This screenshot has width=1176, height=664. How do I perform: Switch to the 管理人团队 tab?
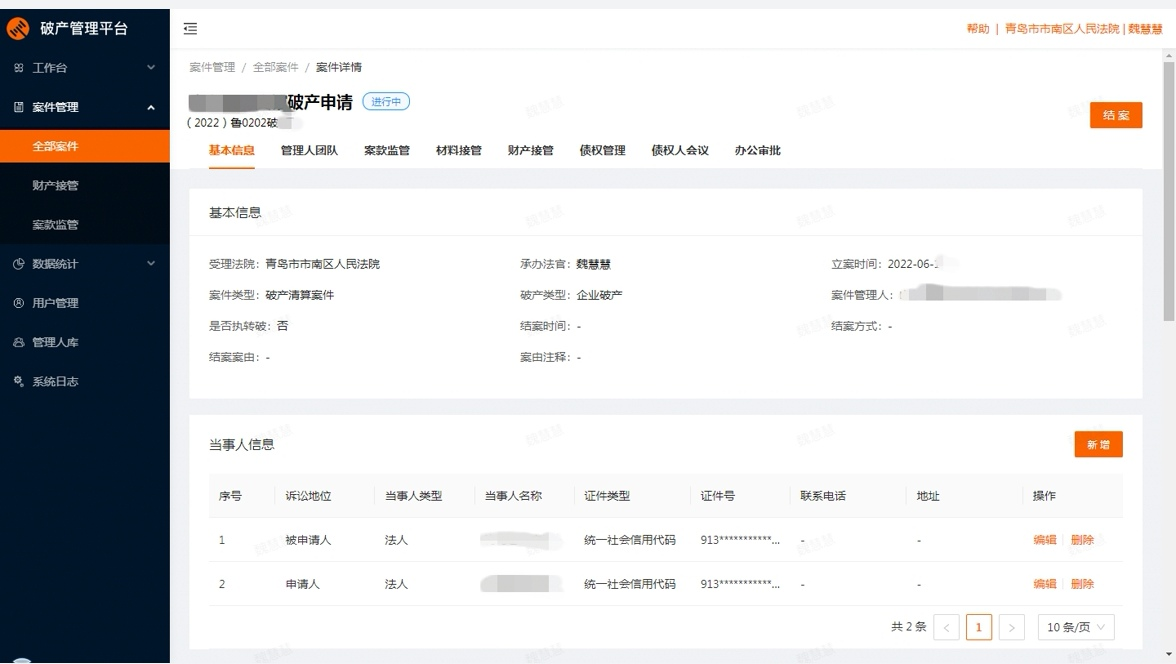tap(309, 151)
